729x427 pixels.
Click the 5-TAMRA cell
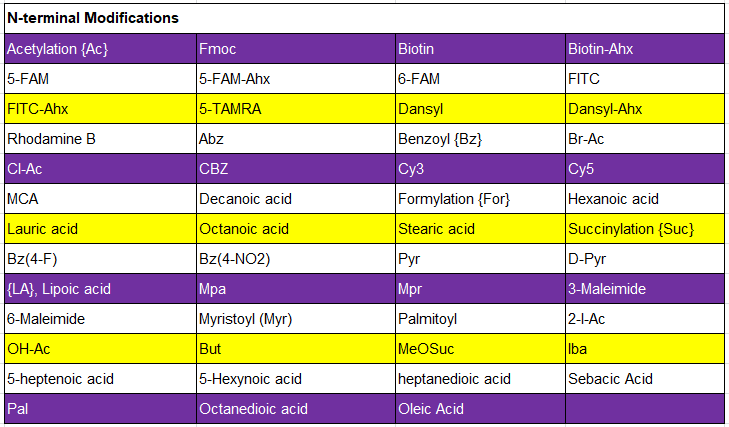pos(294,108)
